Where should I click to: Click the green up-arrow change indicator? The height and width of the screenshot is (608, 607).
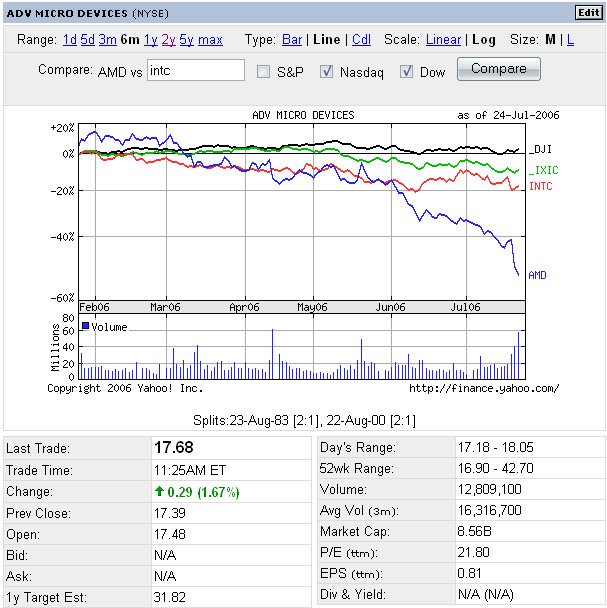tap(159, 491)
